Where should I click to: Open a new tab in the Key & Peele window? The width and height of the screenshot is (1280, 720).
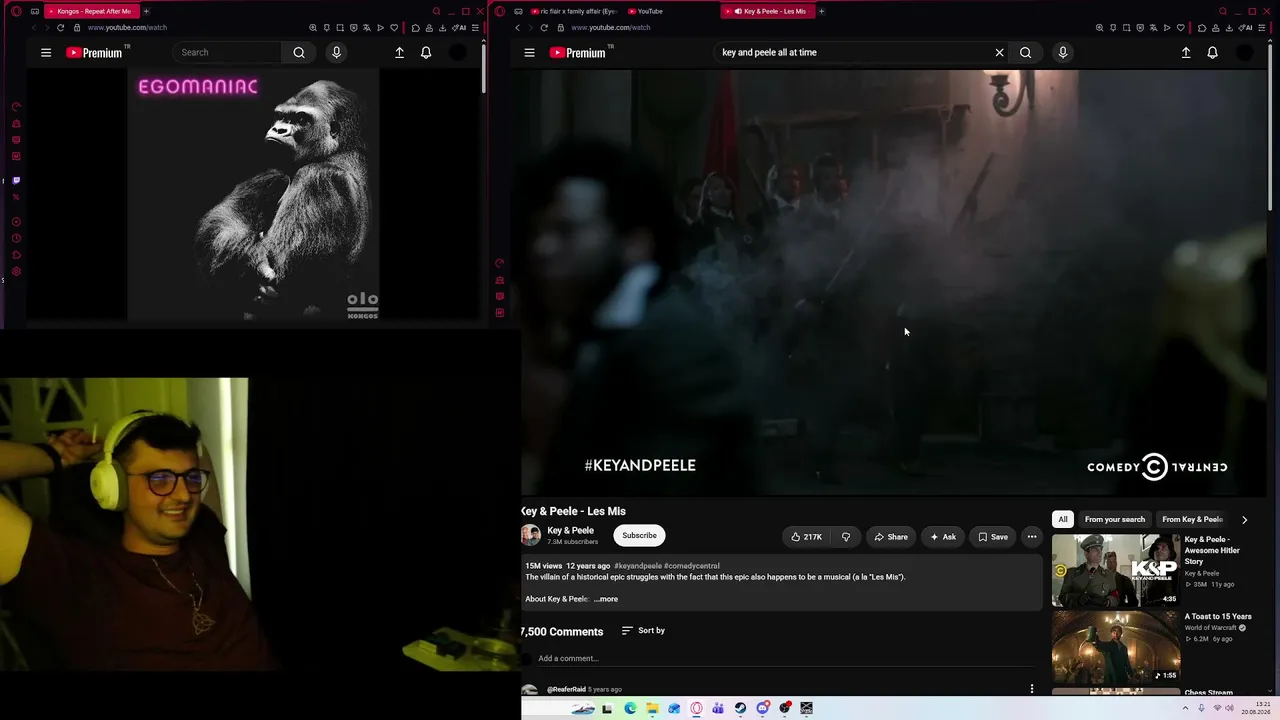point(822,11)
